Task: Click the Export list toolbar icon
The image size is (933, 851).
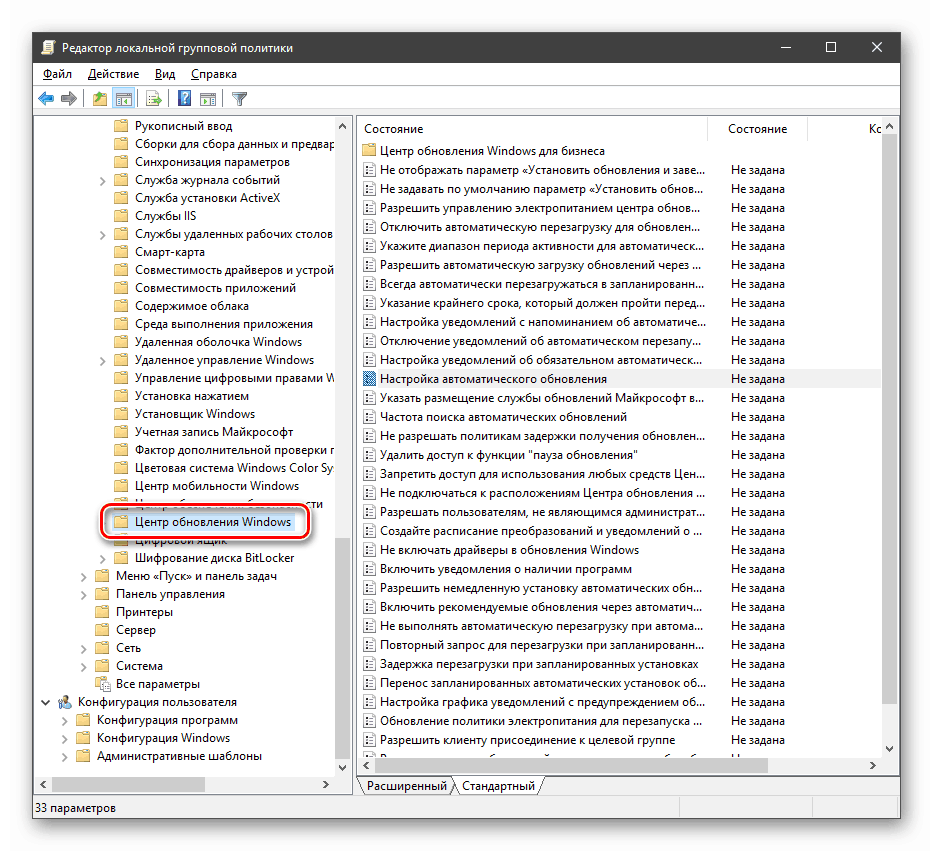Action: pos(154,98)
